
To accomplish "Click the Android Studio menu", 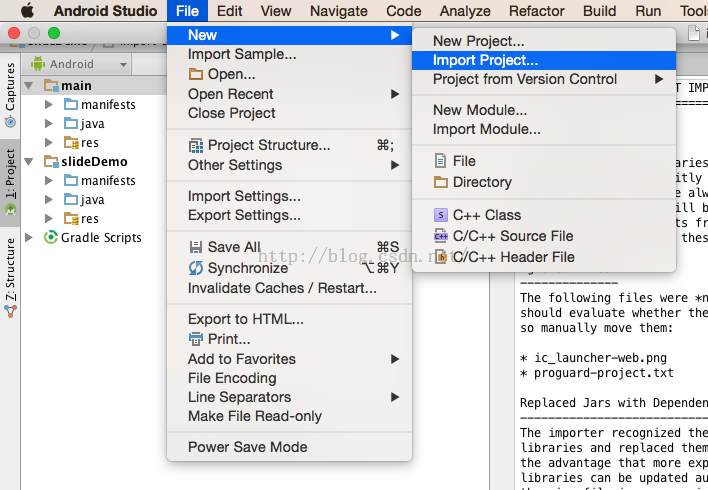I will [106, 10].
